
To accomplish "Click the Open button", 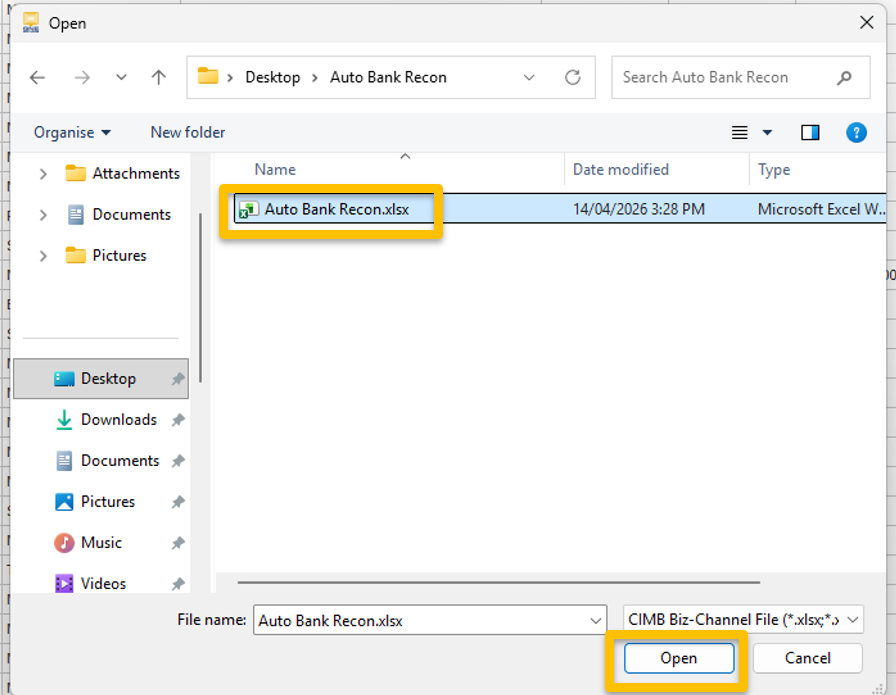I will point(678,658).
